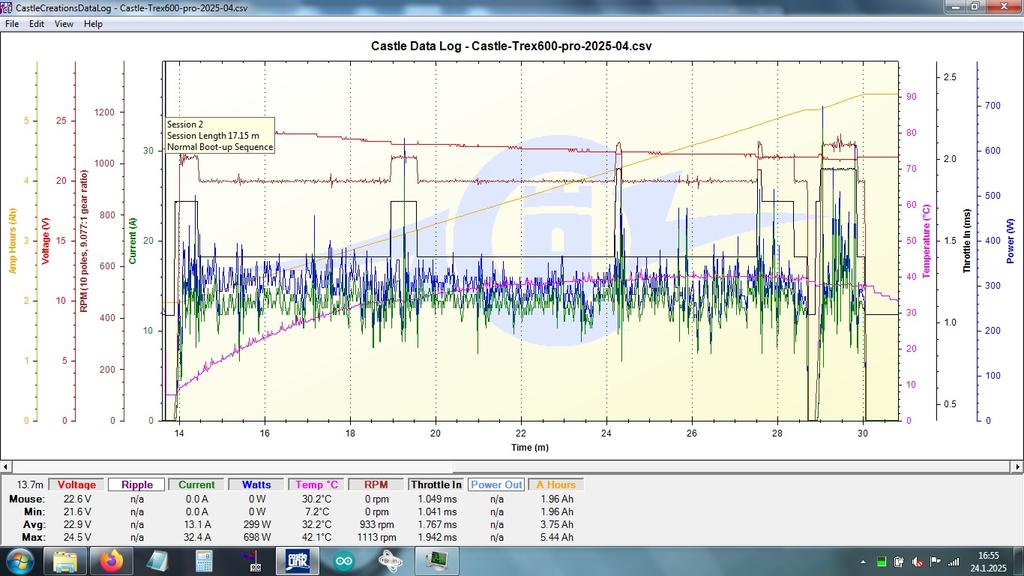This screenshot has height=576, width=1024.
Task: Switch to Castle Link taskbar app
Action: (298, 561)
